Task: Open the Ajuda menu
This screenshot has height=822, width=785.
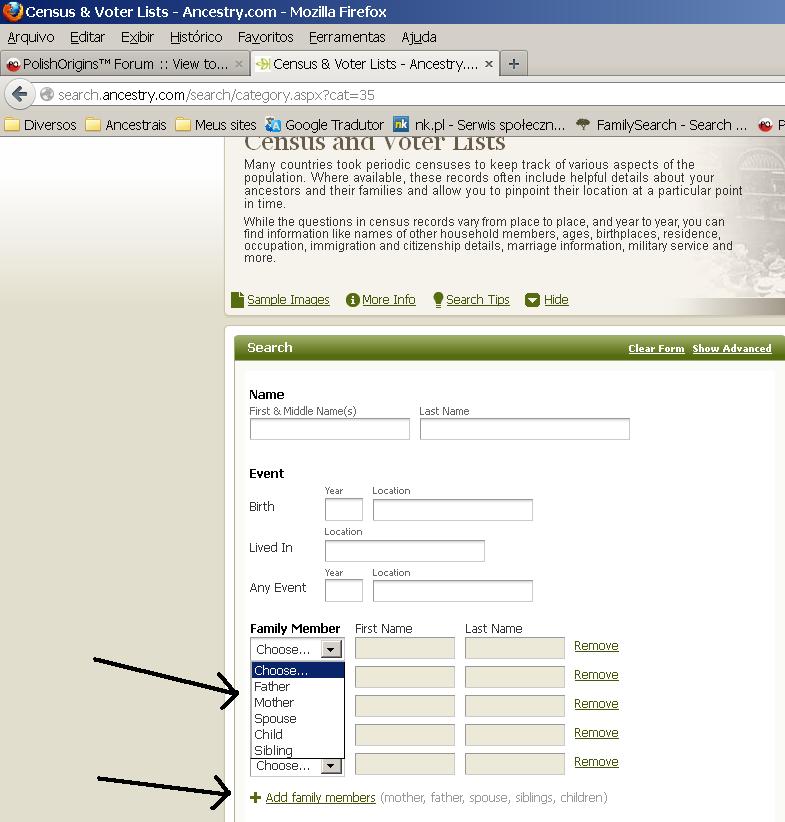Action: click(419, 37)
